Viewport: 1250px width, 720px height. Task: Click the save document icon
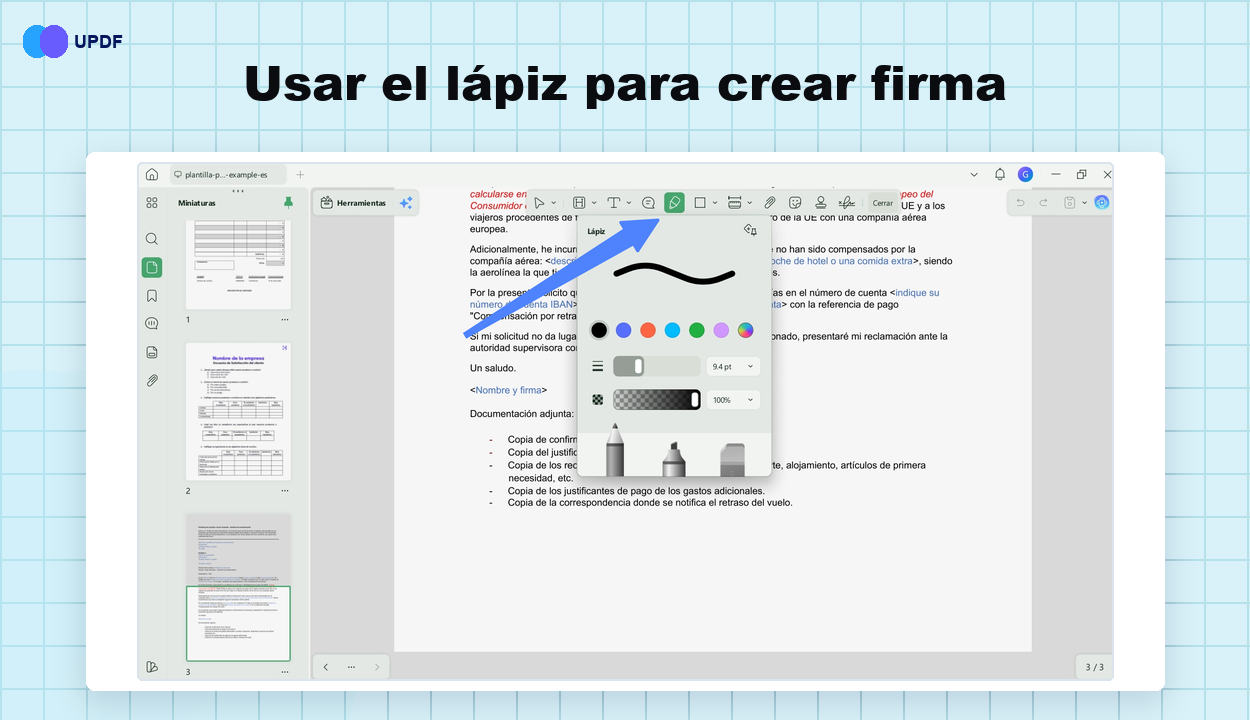1070,203
